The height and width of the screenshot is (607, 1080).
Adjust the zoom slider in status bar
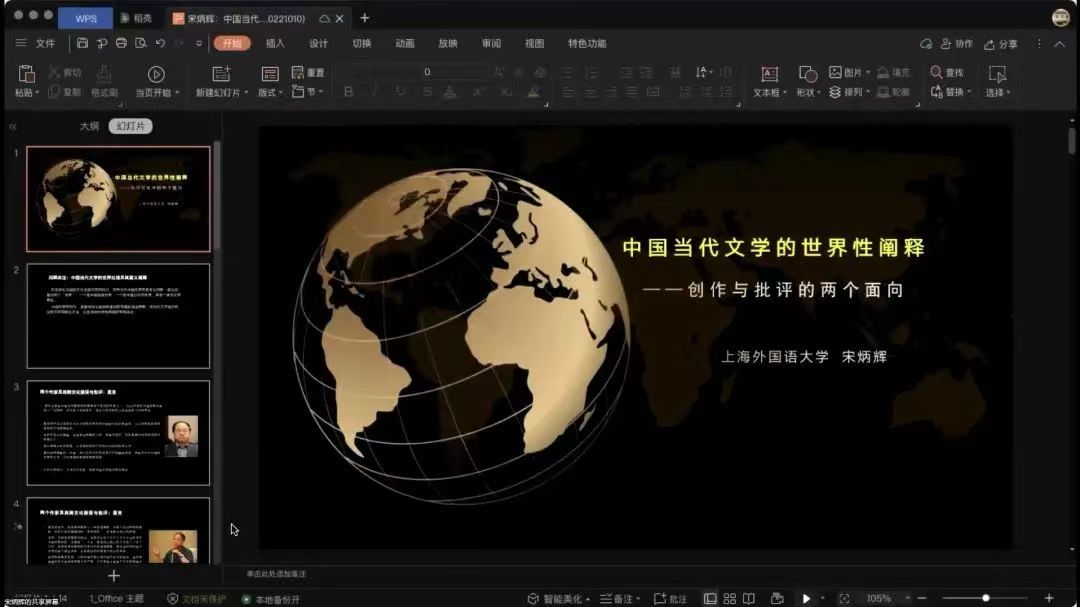985,598
